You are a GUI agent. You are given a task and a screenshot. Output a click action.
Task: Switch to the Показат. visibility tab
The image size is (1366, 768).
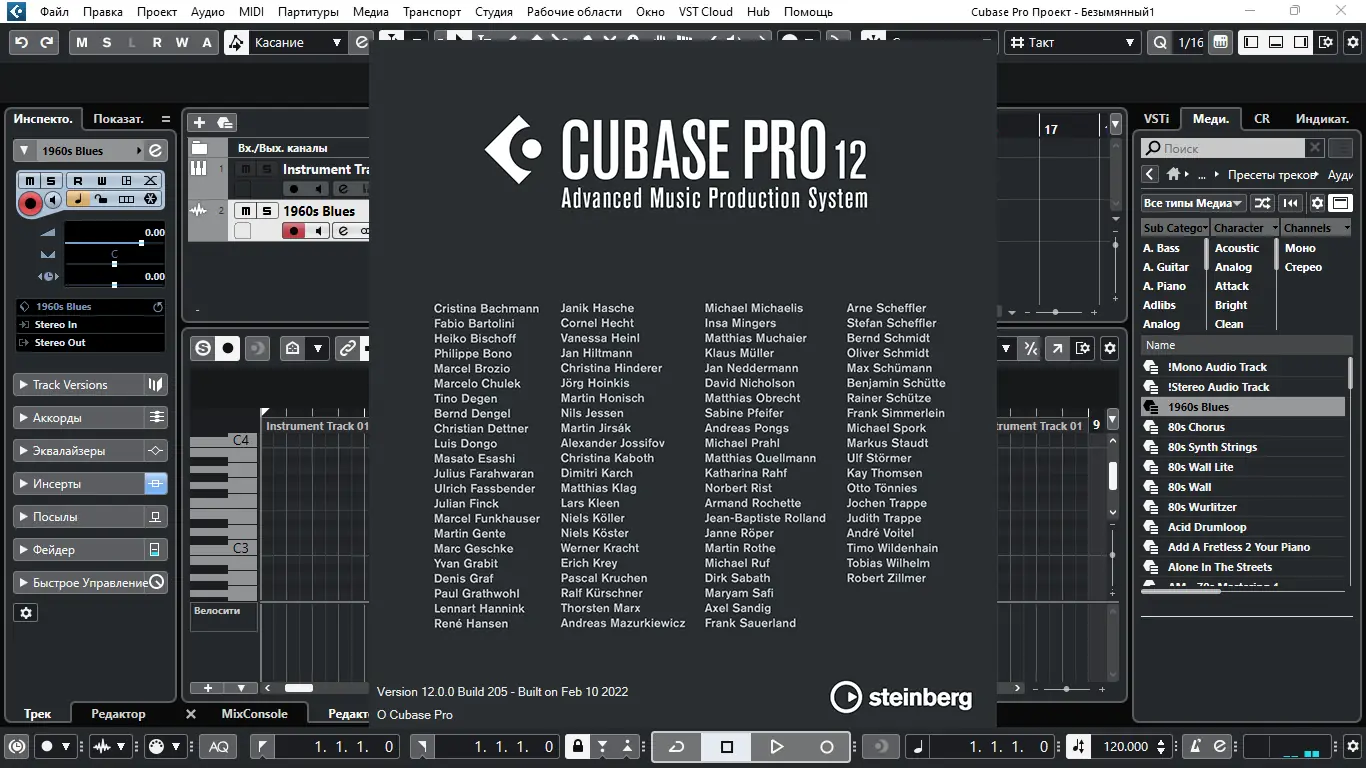coord(119,119)
